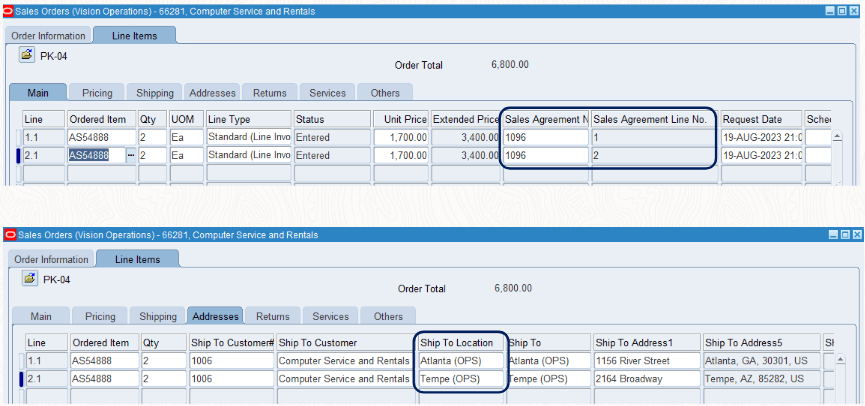Viewport: 865px width, 406px height.
Task: Switch to Pricing sub-tab in top window
Action: 97,93
